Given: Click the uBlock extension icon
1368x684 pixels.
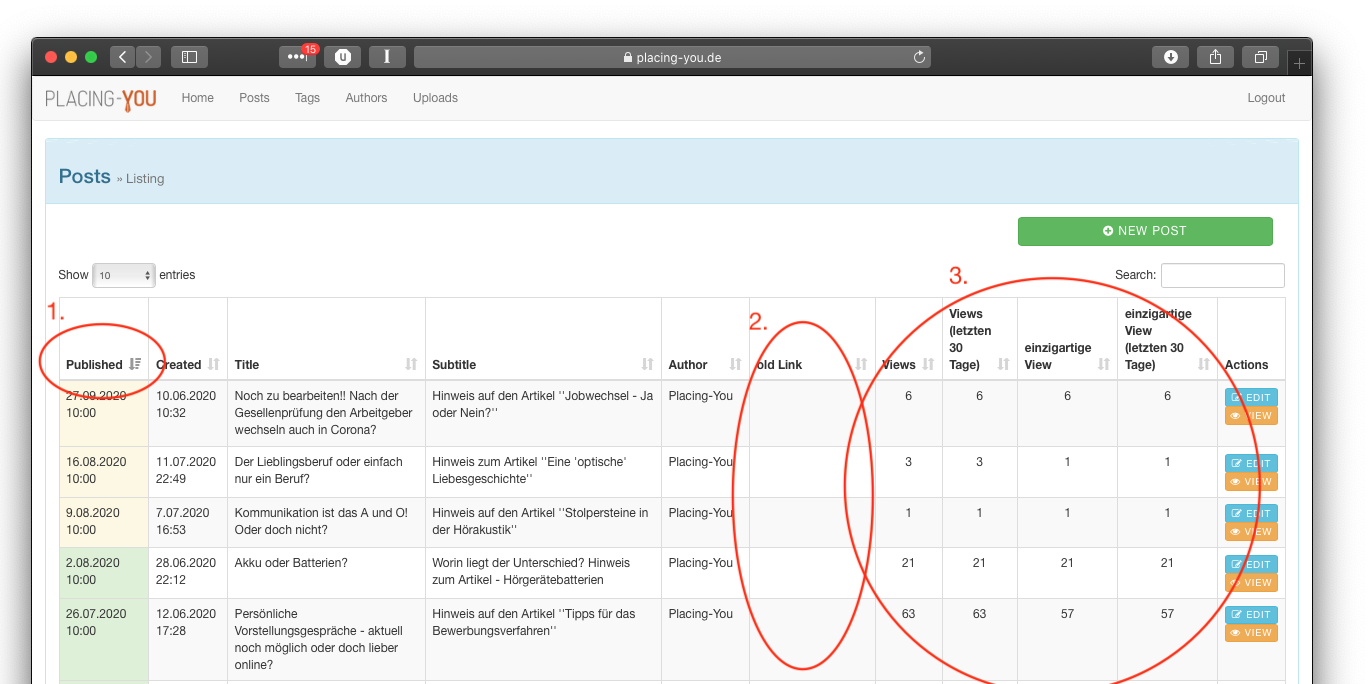Looking at the screenshot, I should point(343,57).
